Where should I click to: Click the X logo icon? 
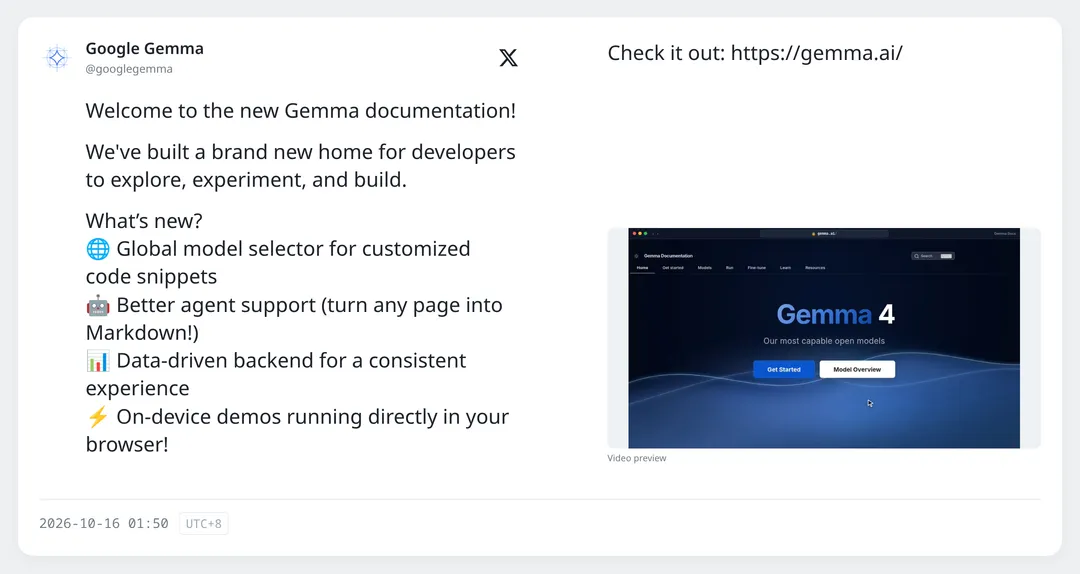tap(508, 58)
